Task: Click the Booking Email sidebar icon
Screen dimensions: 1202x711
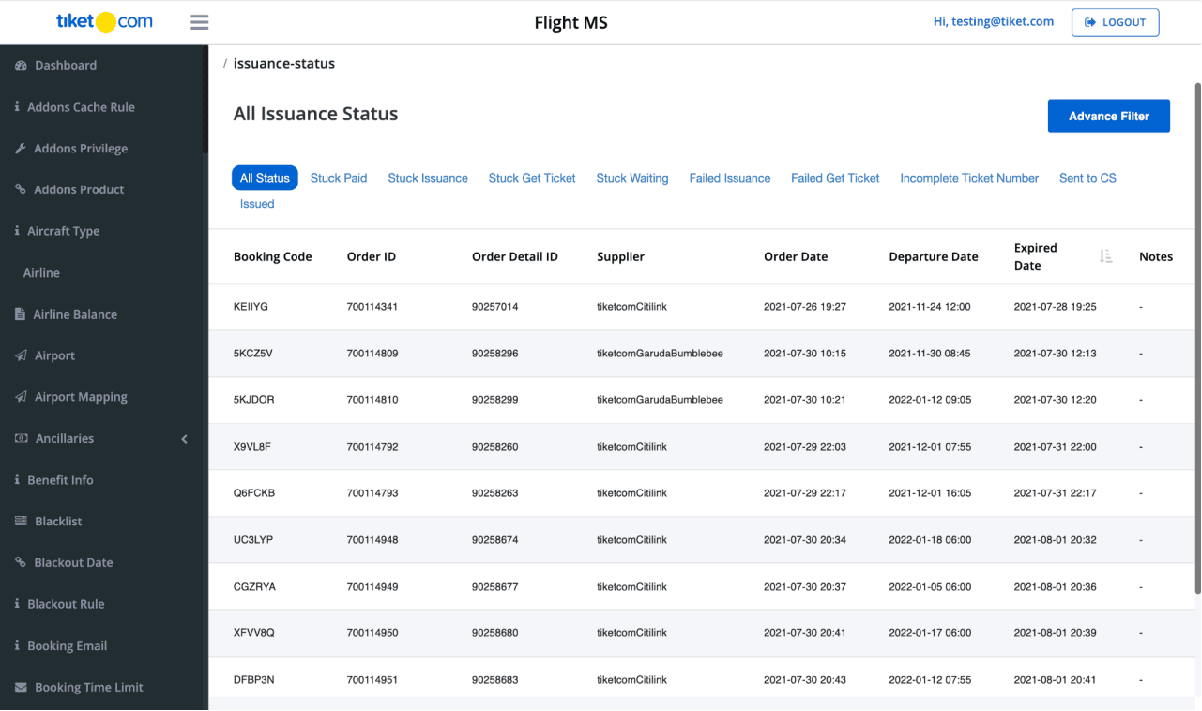Action: click(18, 645)
